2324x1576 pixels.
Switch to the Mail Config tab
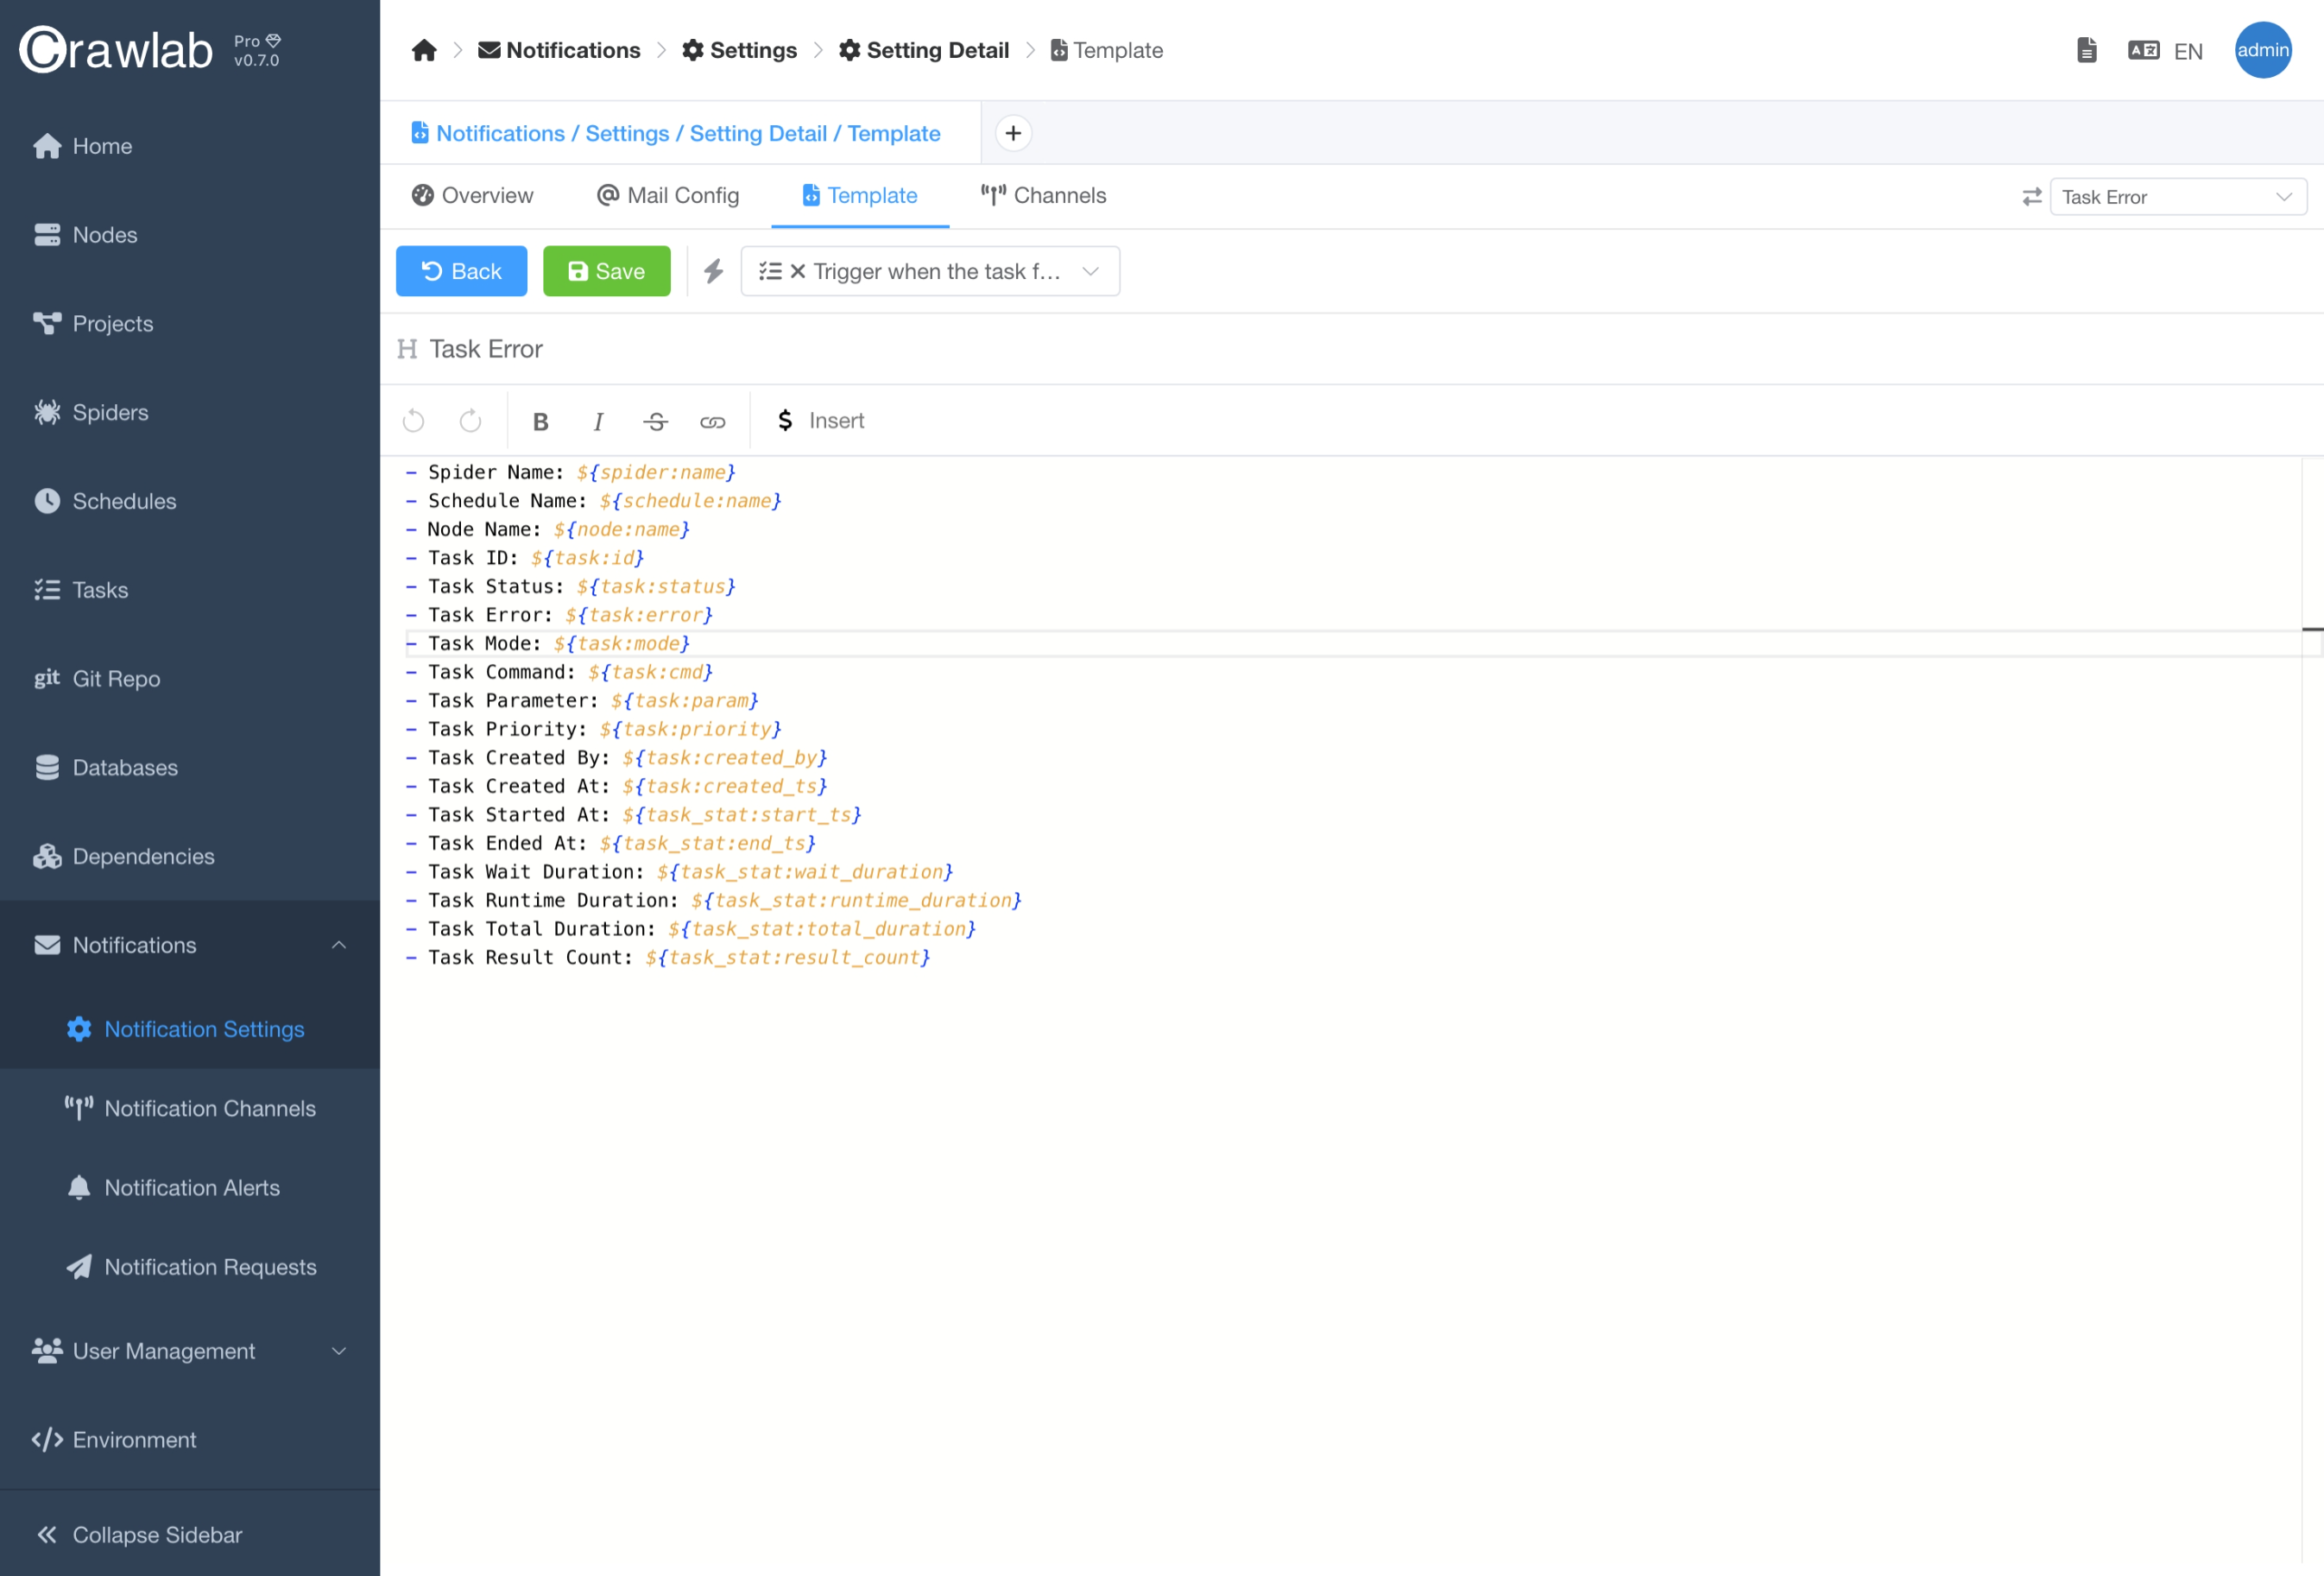(668, 196)
